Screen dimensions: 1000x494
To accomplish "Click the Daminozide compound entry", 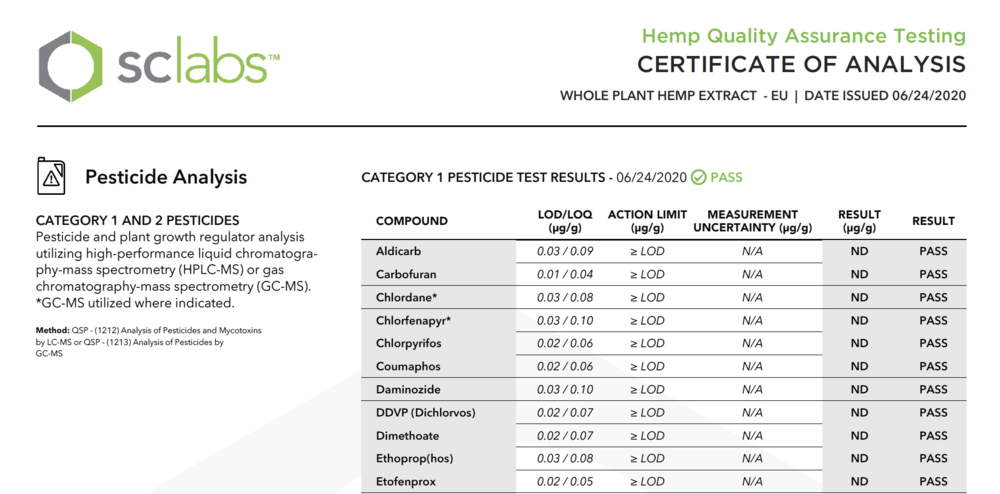I will [x=408, y=389].
